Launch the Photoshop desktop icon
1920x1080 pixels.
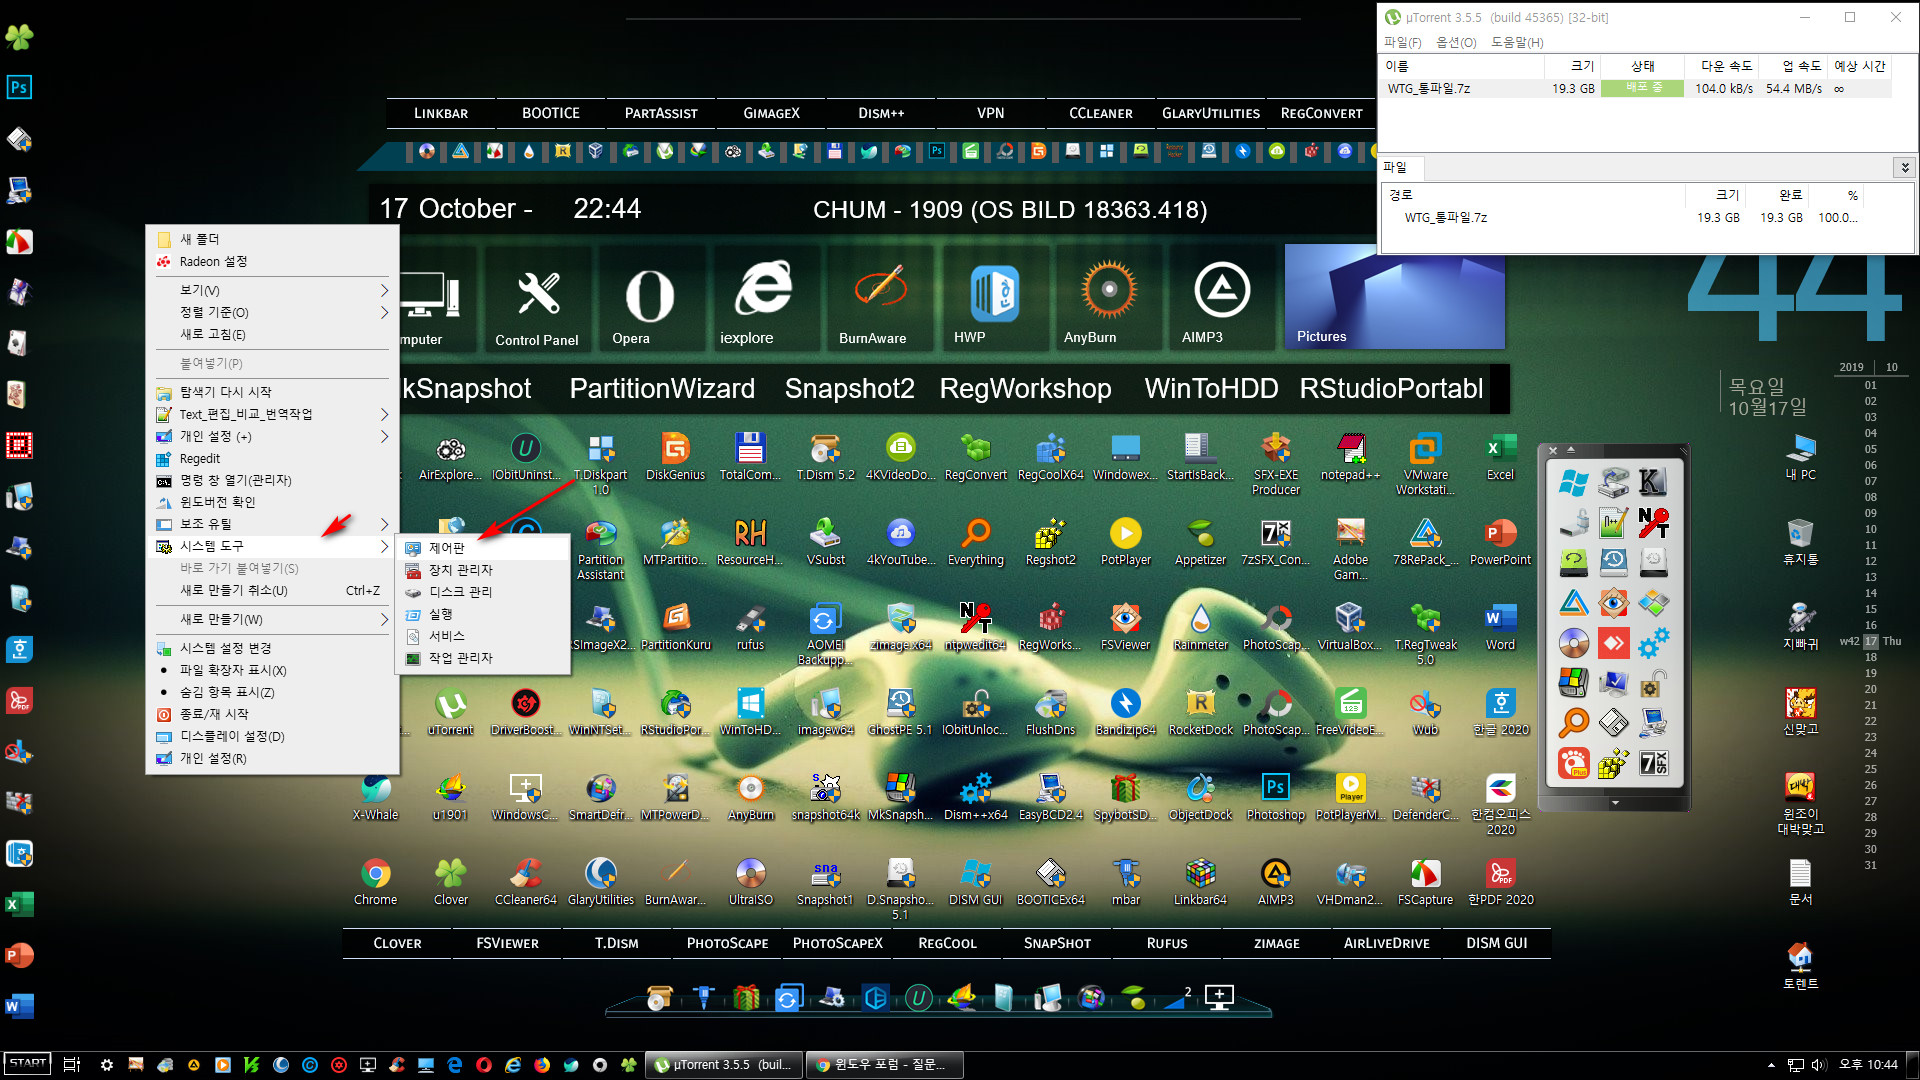point(1275,797)
